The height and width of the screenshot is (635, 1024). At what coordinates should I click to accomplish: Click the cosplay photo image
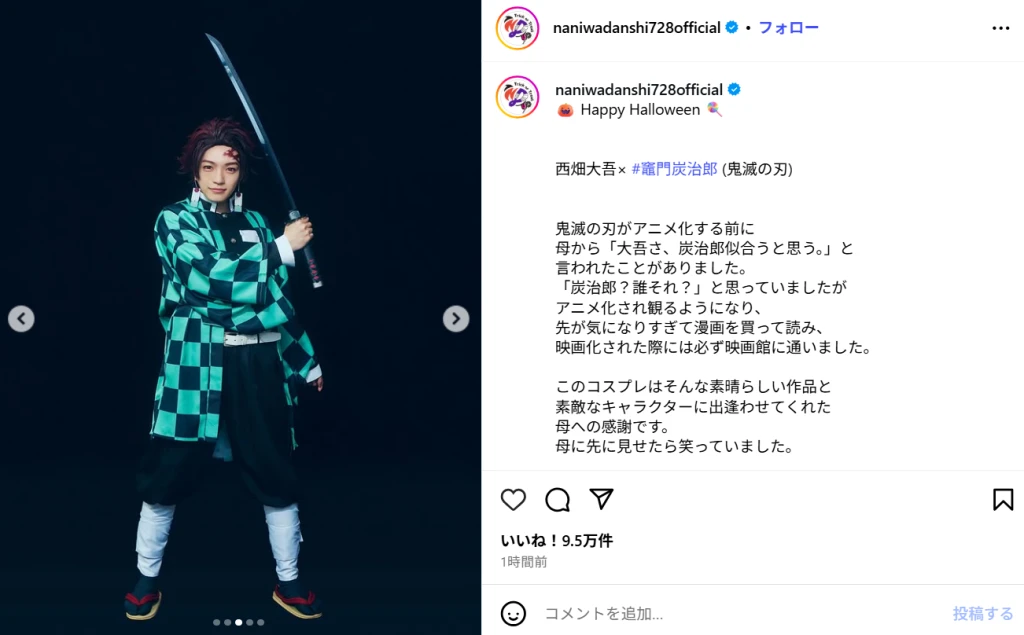tap(240, 318)
